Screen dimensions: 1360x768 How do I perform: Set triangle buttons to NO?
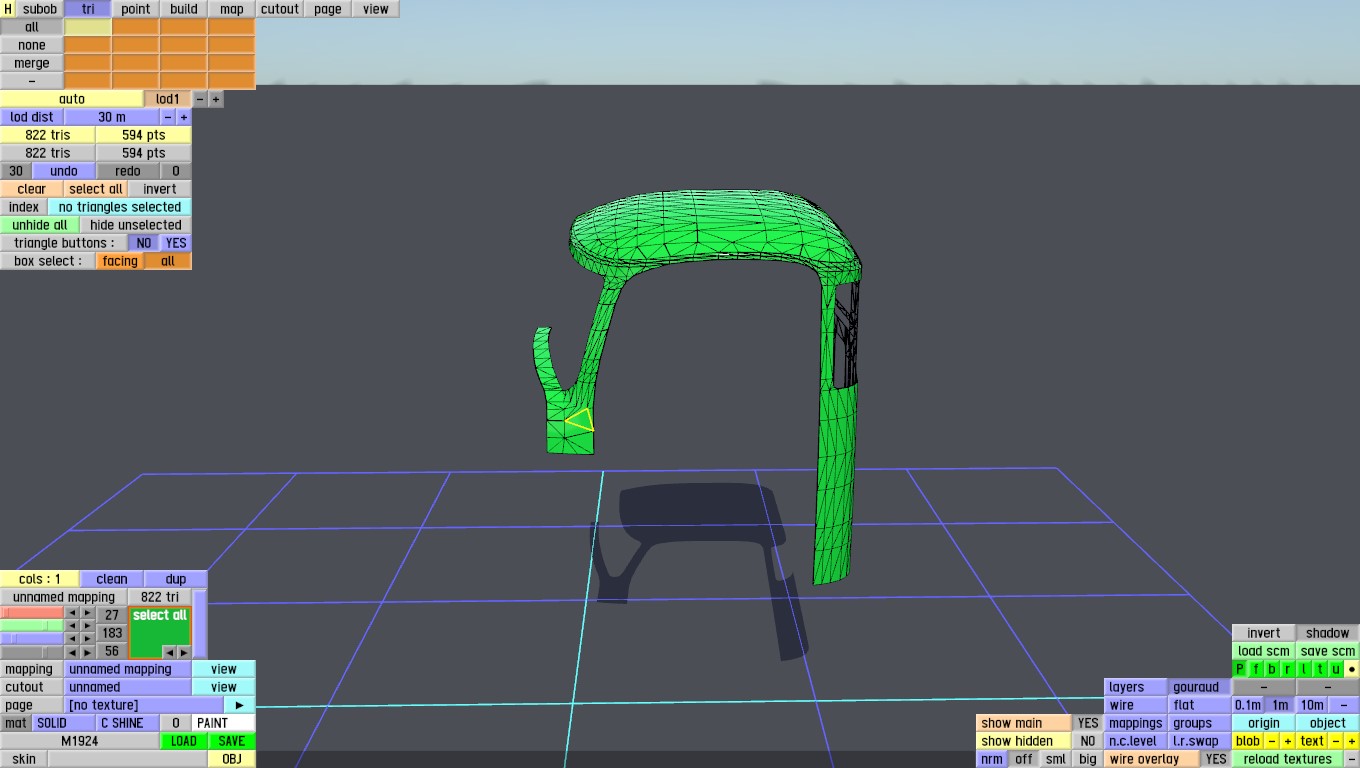144,243
